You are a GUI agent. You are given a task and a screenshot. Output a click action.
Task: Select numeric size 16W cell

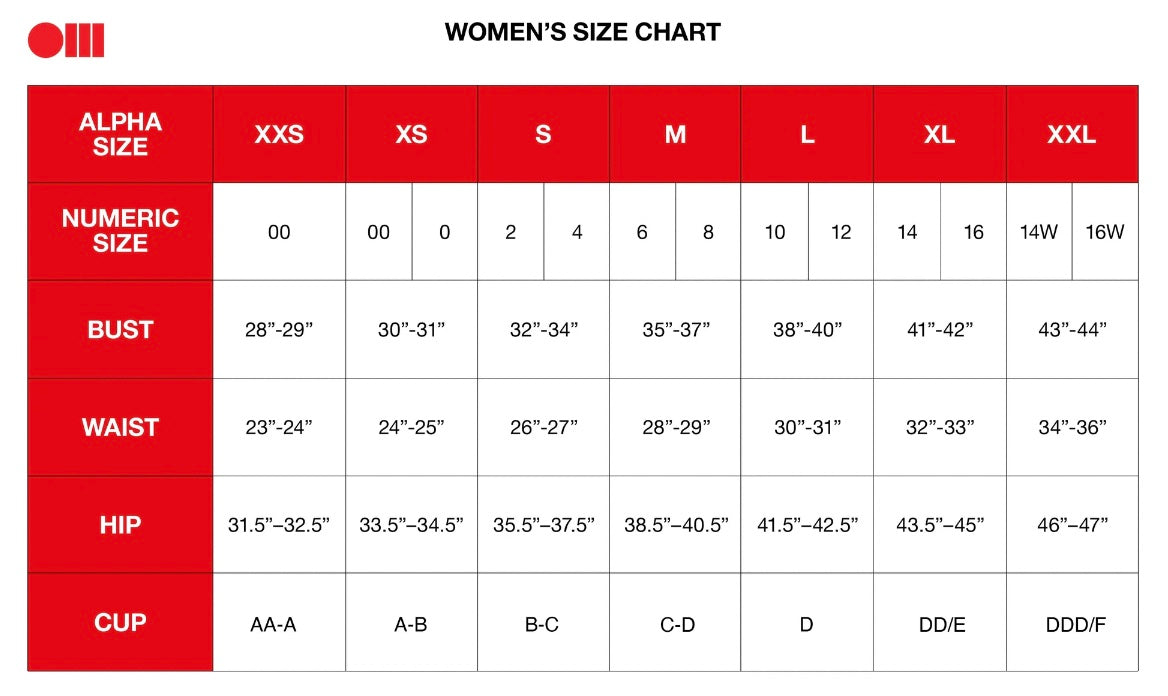coord(1104,232)
